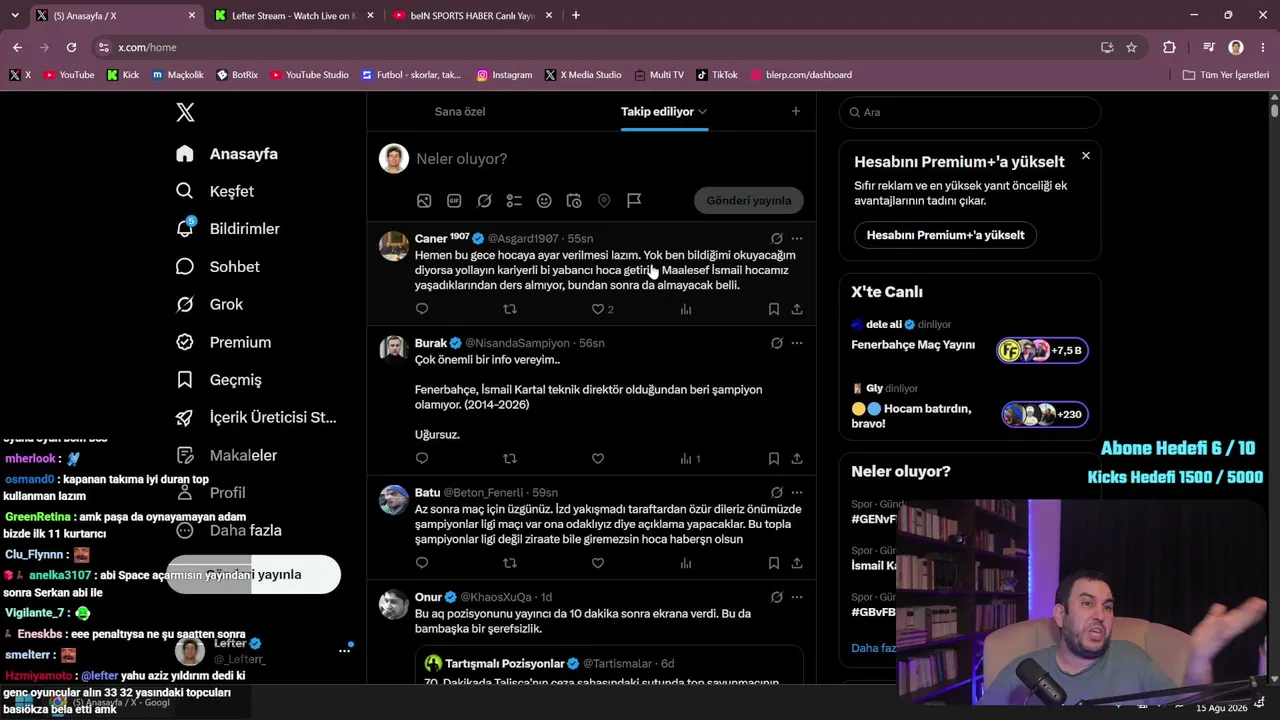Viewport: 1280px width, 720px height.
Task: Open Chrome tab search dropdown
Action: (x=15, y=15)
